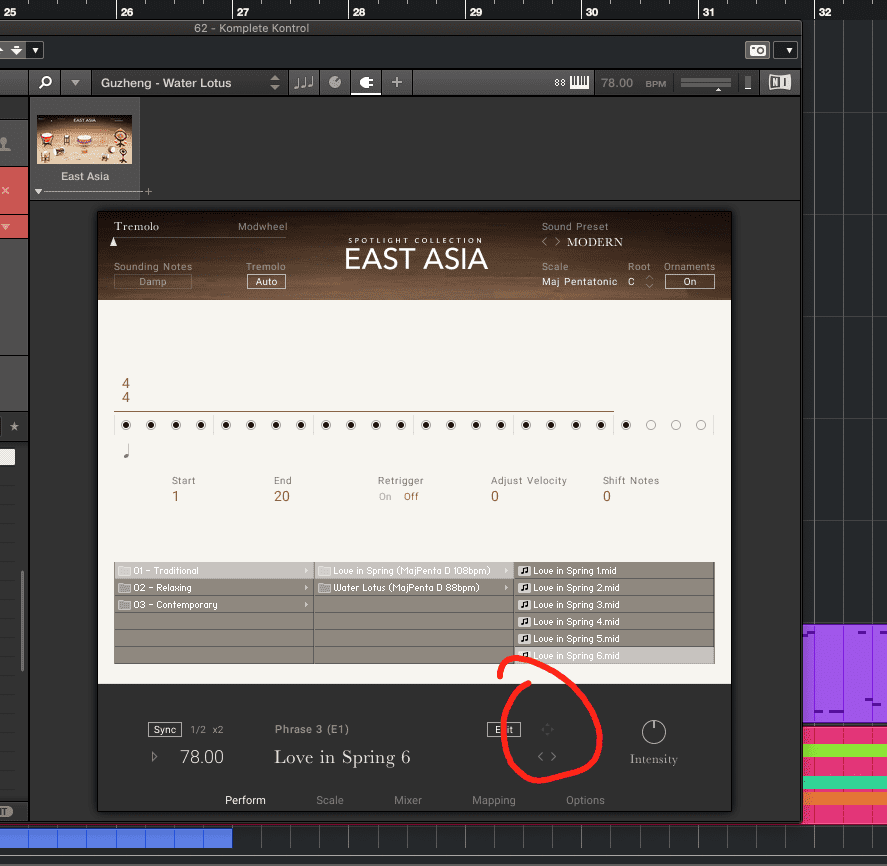Select previous sound preset arrow

point(545,242)
